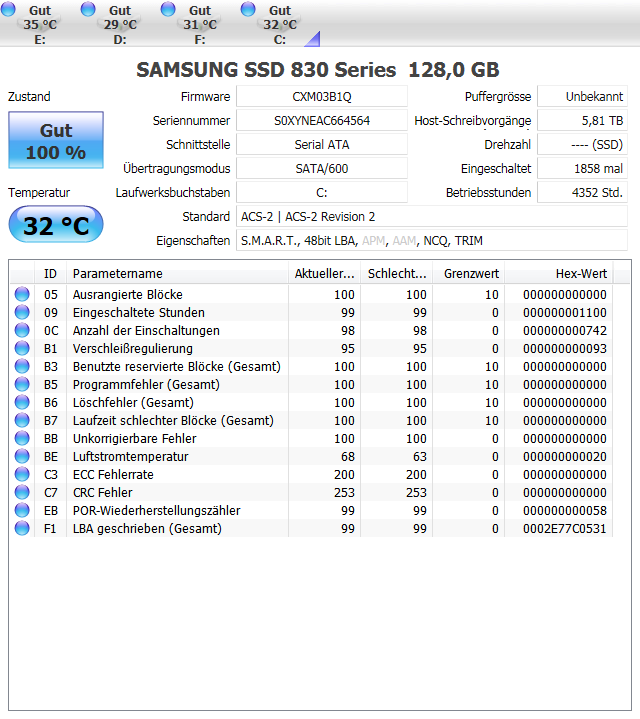Image resolution: width=640 pixels, height=719 pixels.
Task: Select the Verschleißregulierung parameter name
Action: click(132, 348)
